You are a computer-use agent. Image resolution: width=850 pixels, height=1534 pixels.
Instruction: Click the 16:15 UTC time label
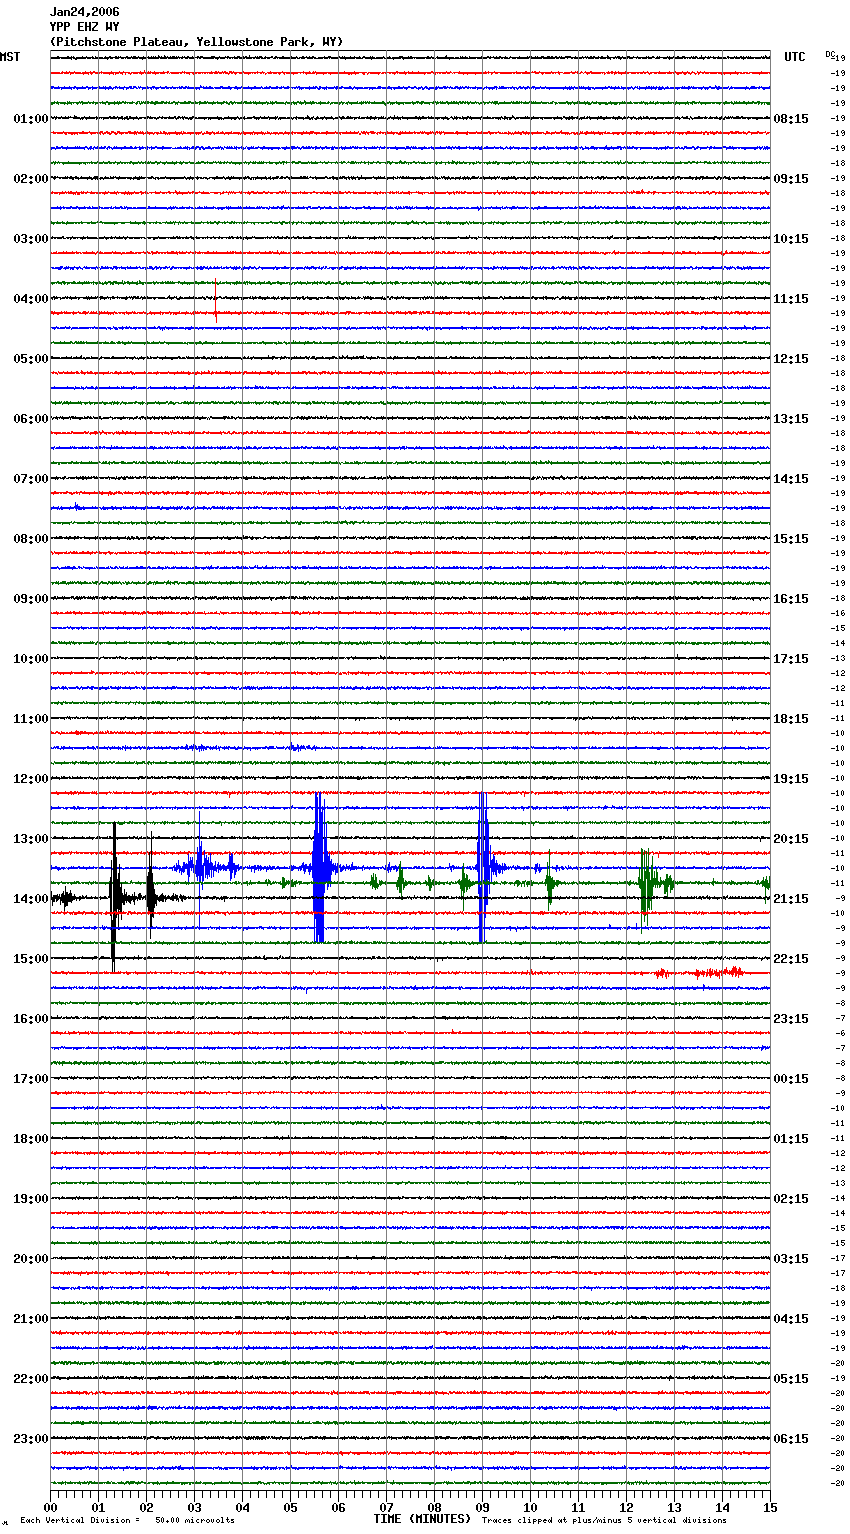(791, 599)
